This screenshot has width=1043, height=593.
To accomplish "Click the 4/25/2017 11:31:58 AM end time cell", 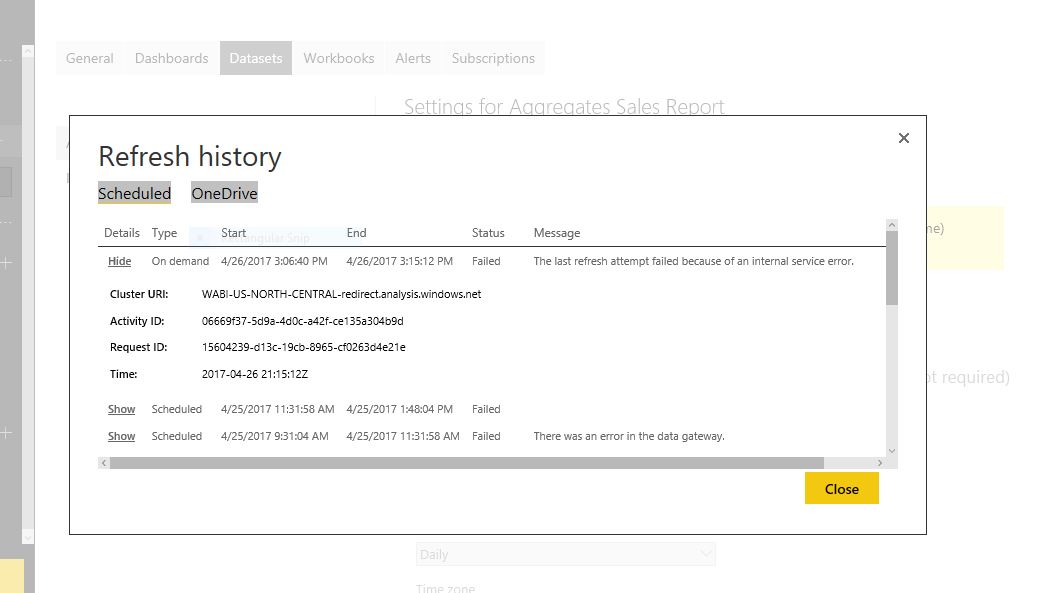I will coord(403,437).
